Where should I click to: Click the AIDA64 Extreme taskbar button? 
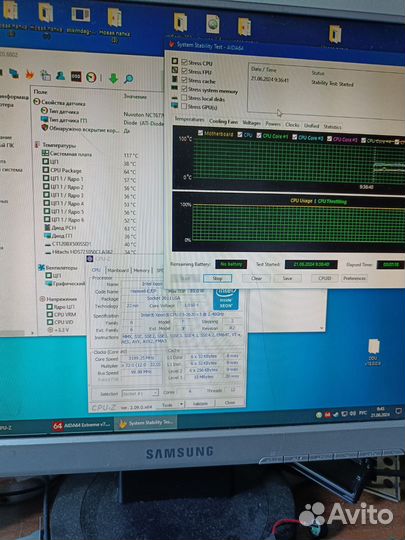point(82,425)
